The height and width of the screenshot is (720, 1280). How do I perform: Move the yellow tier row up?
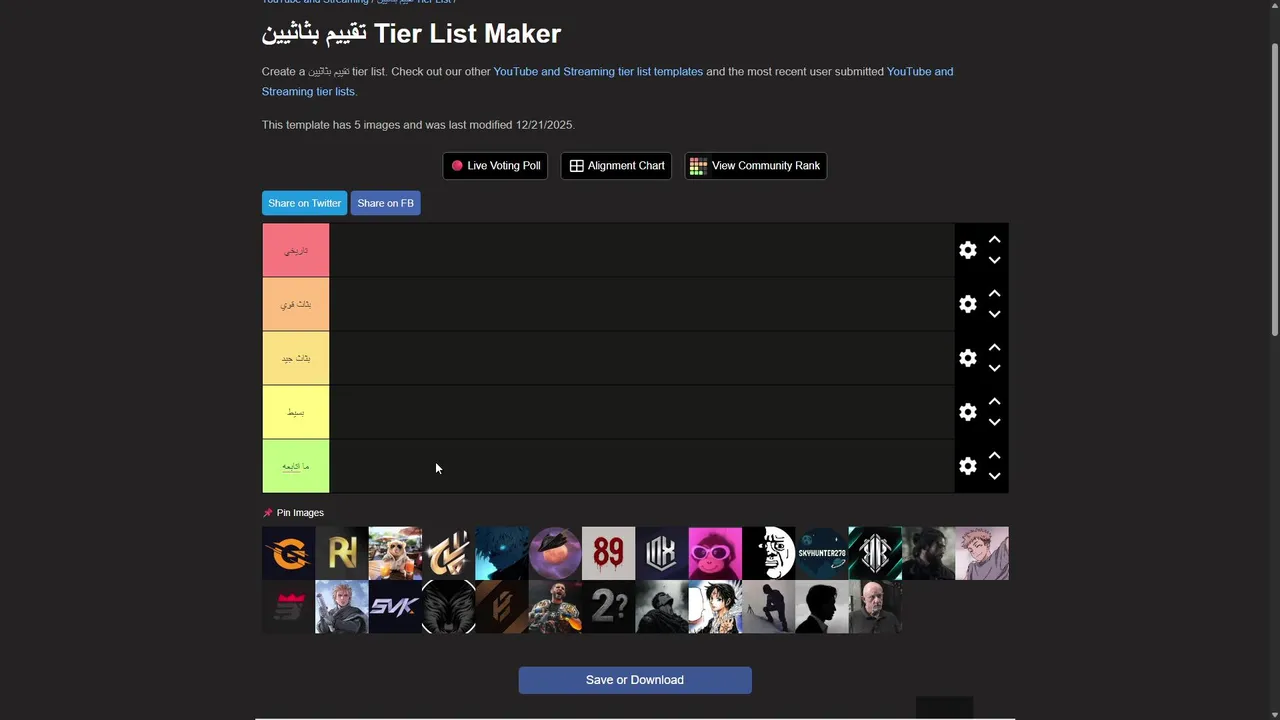tap(994, 402)
